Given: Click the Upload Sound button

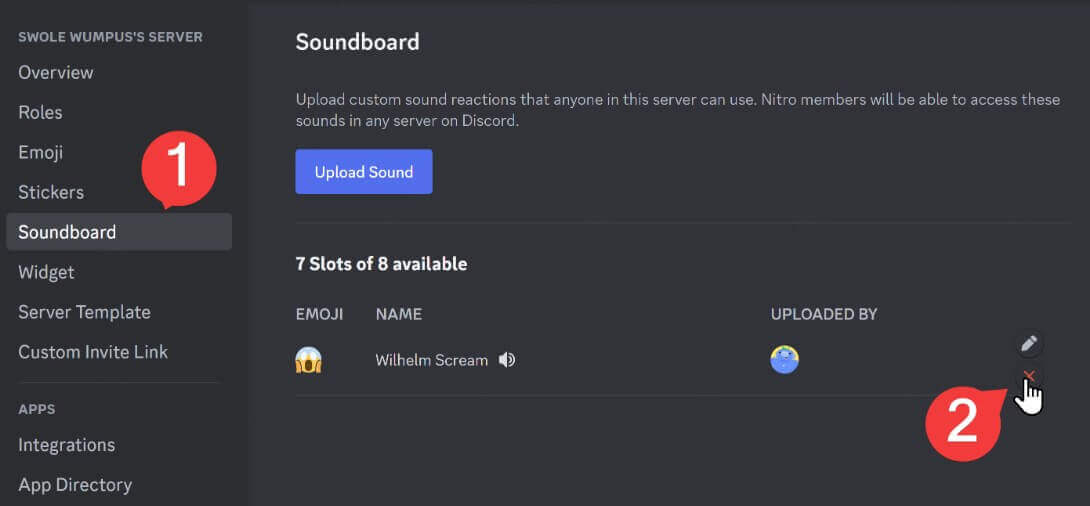Looking at the screenshot, I should 364,172.
